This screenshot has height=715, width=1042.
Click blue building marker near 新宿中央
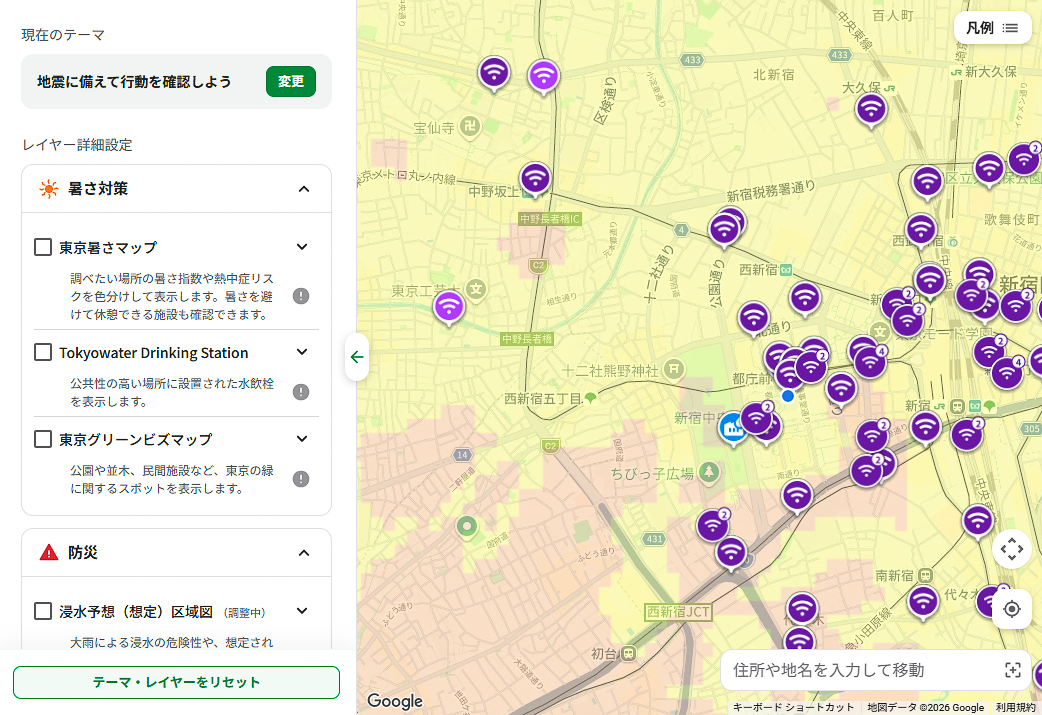click(733, 429)
